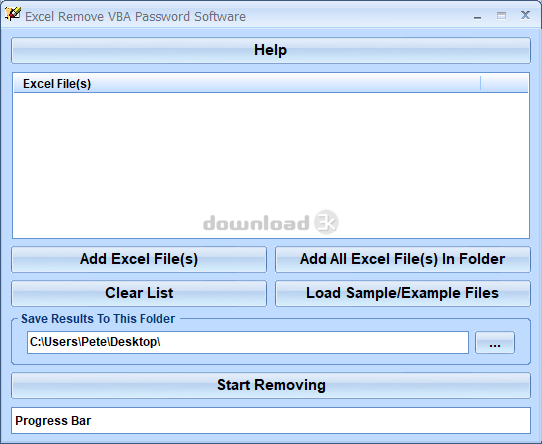The image size is (542, 444).
Task: Browse for output folder with the ... button
Action: pos(495,343)
